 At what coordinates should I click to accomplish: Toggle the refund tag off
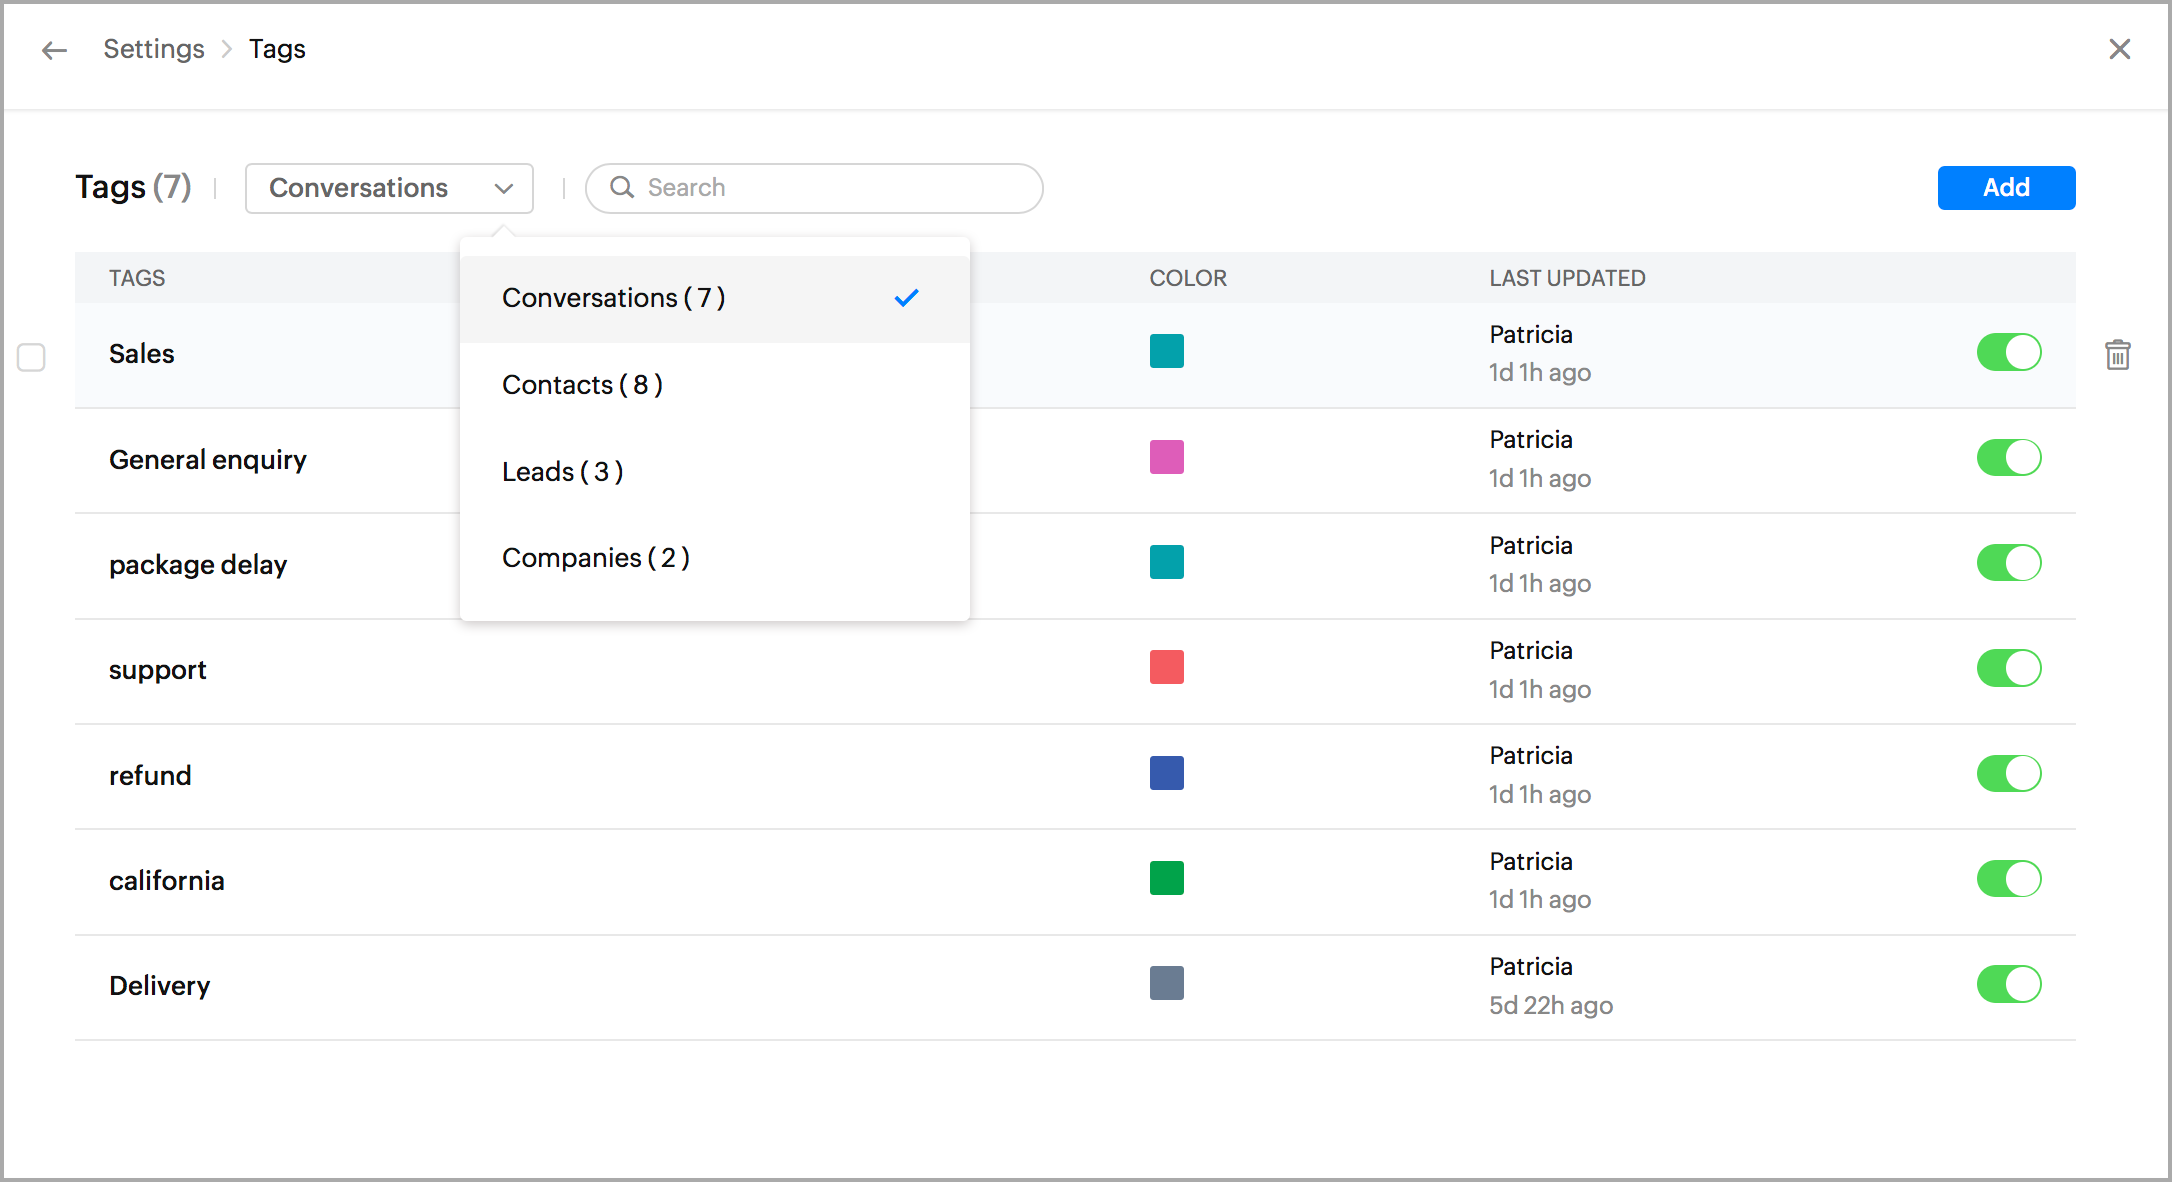tap(2008, 773)
